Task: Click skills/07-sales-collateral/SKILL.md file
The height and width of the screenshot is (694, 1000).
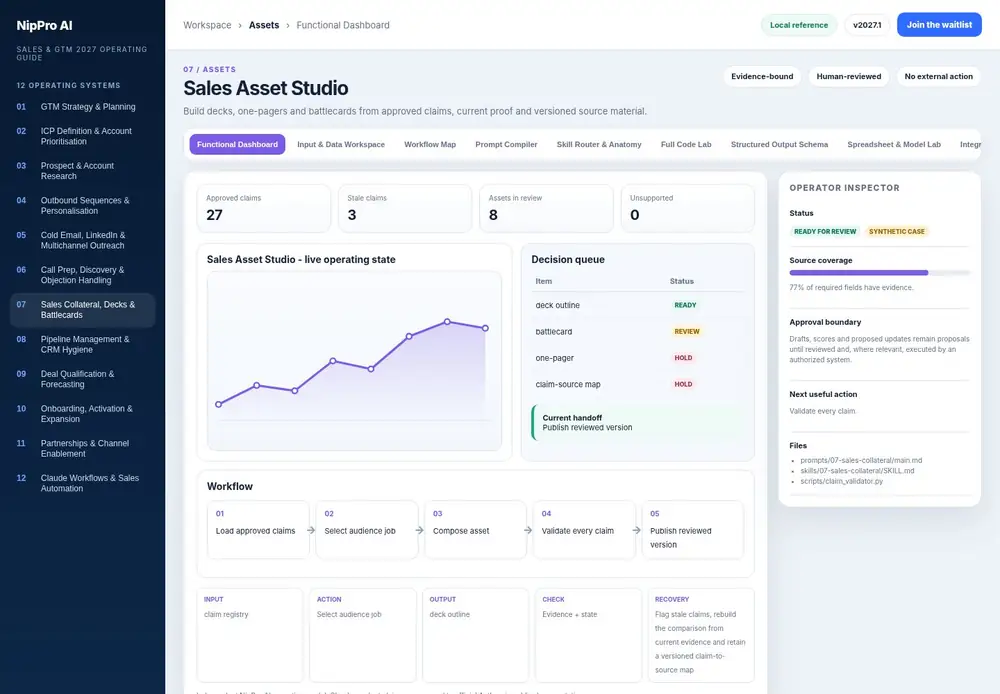Action: (x=857, y=471)
